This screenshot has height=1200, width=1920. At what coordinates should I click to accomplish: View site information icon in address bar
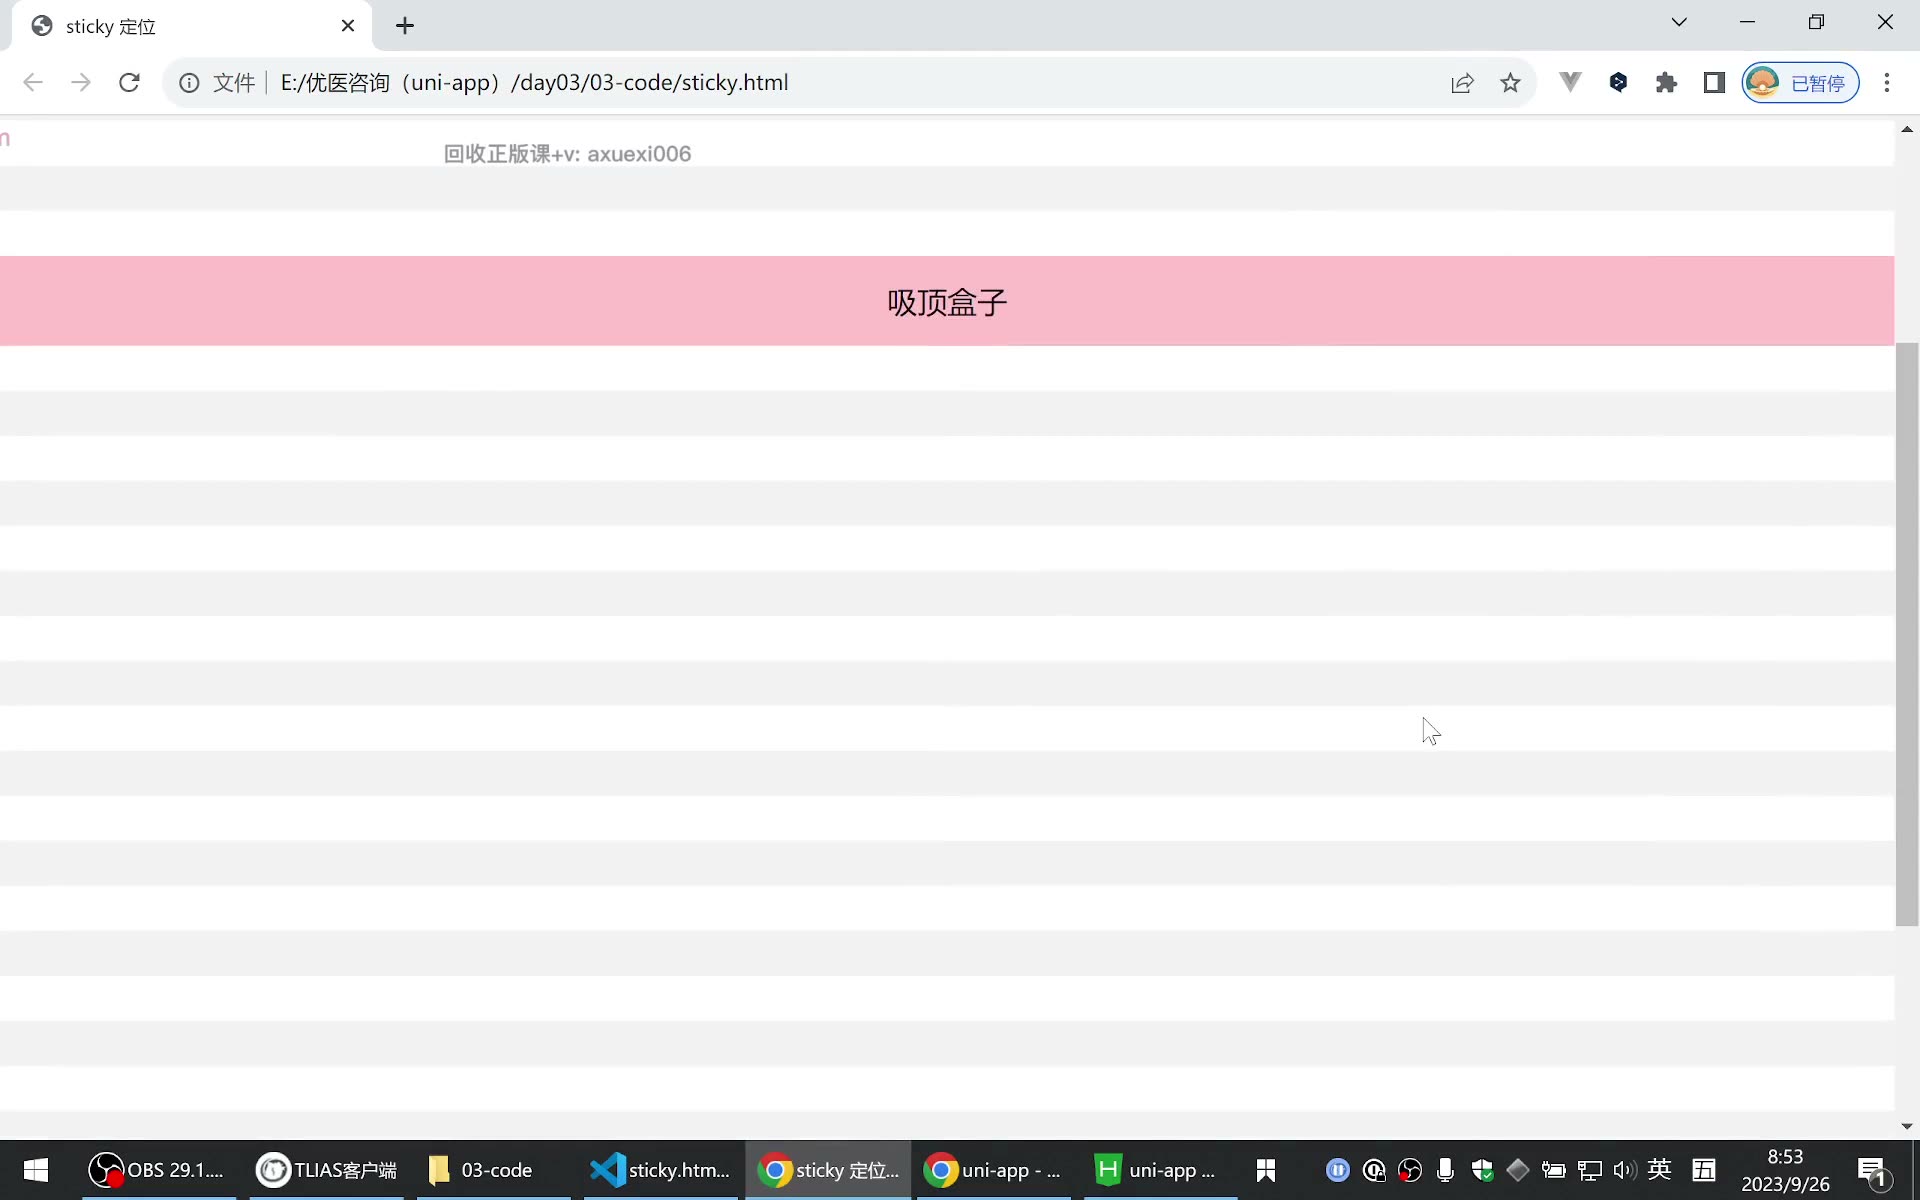pyautogui.click(x=189, y=83)
